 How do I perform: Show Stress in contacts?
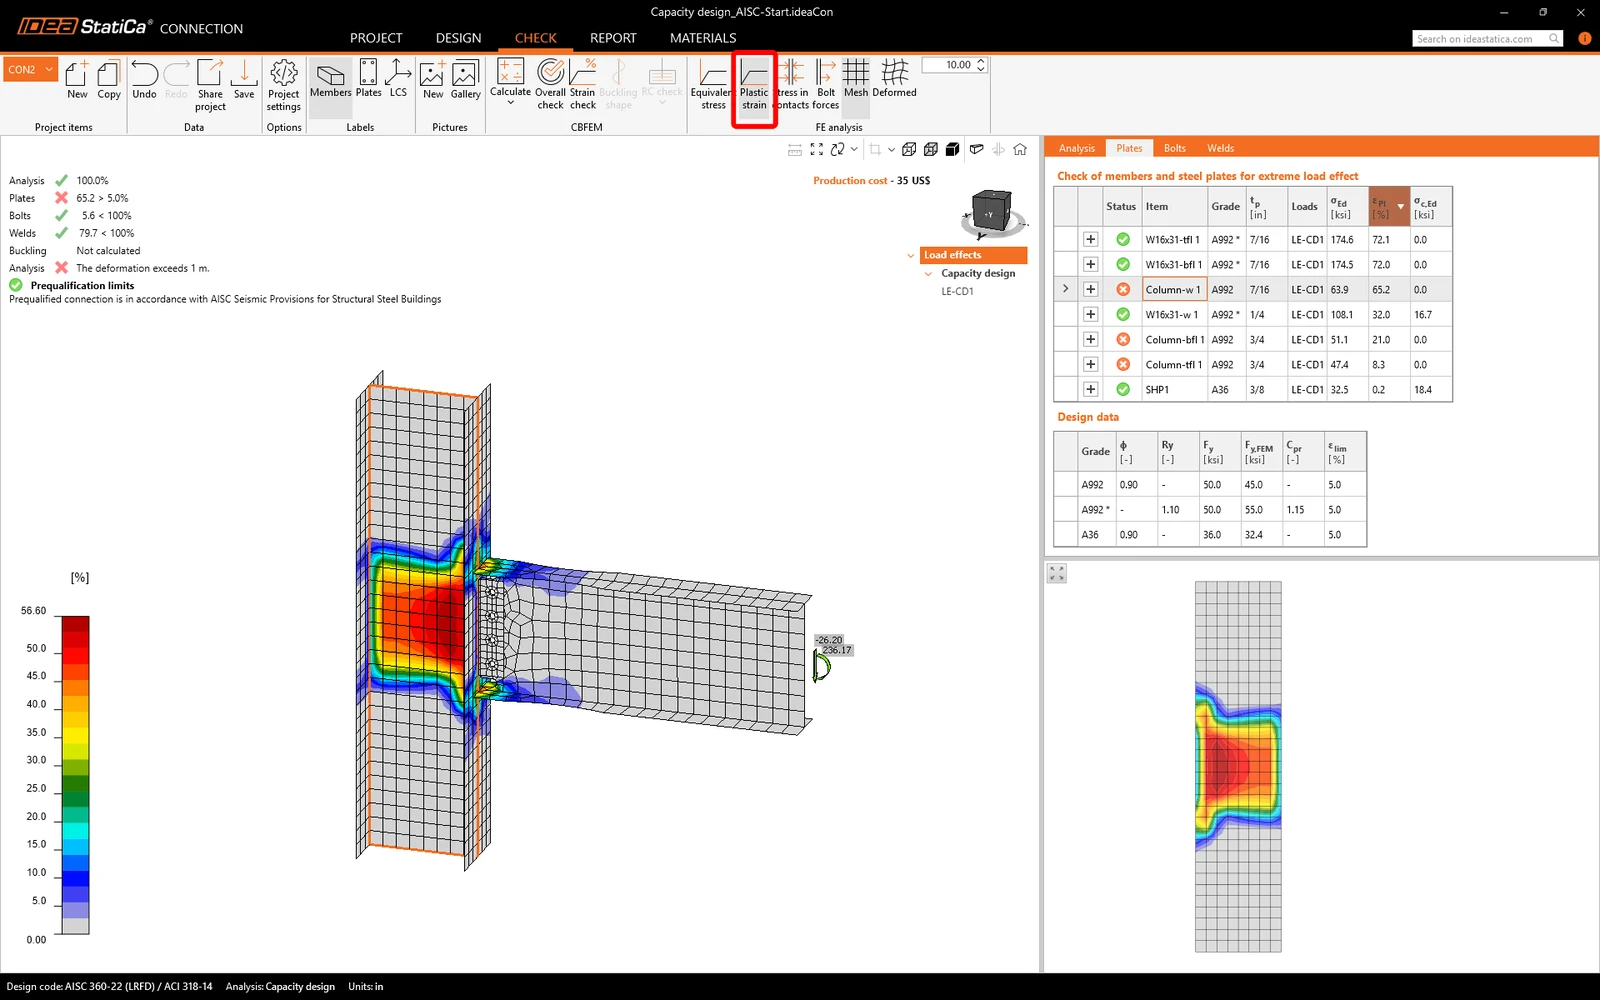tap(791, 84)
